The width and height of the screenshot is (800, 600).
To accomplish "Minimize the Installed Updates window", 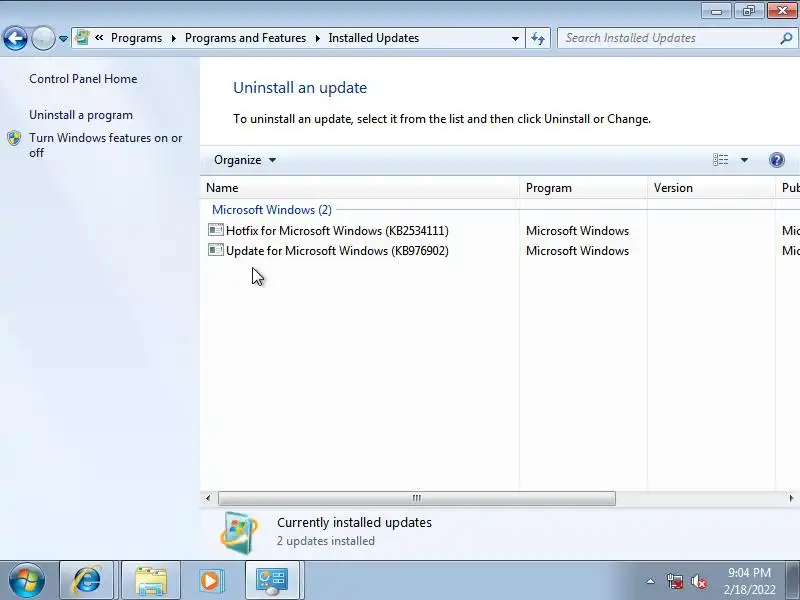I will pyautogui.click(x=716, y=11).
